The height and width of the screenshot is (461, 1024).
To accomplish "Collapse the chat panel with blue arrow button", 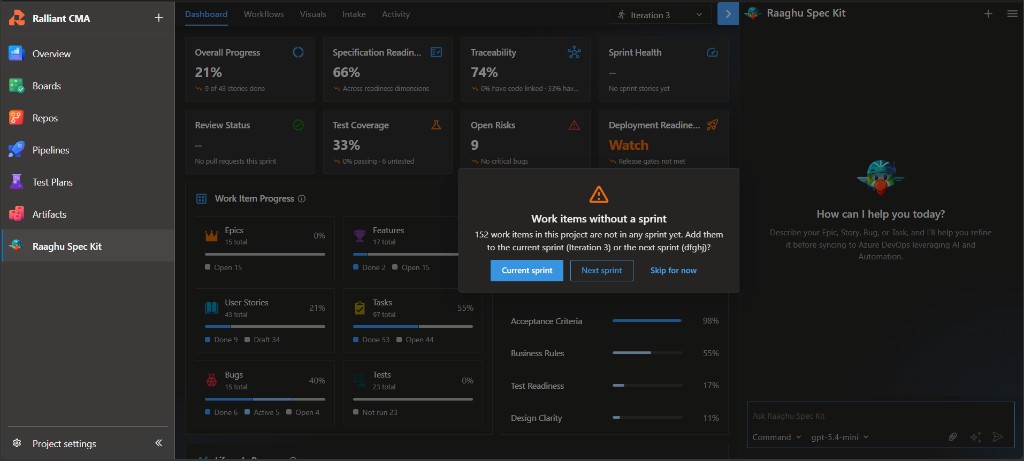I will 728,14.
